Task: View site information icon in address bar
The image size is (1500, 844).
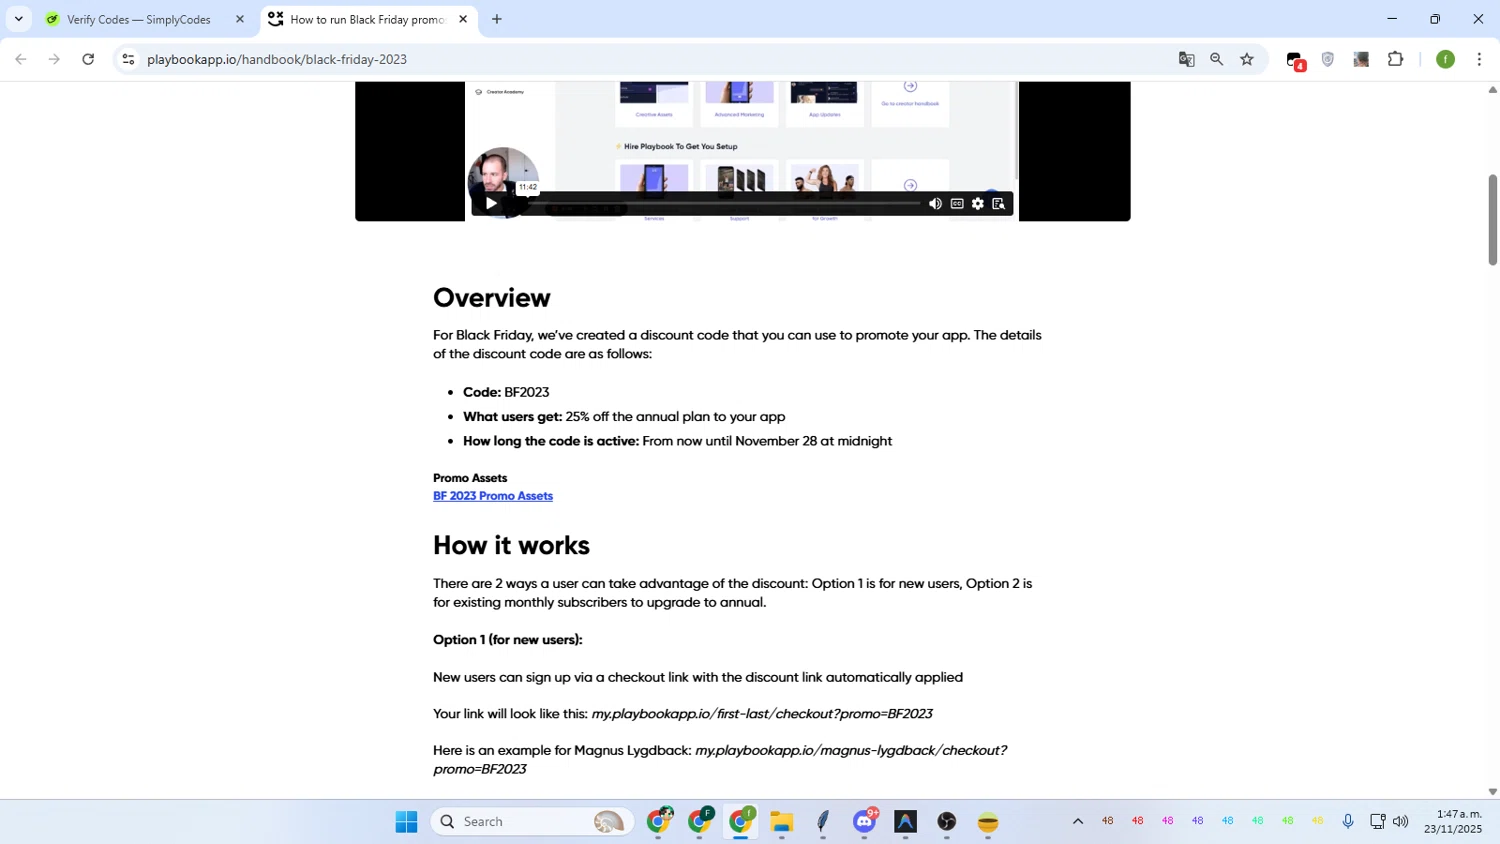Action: click(128, 59)
